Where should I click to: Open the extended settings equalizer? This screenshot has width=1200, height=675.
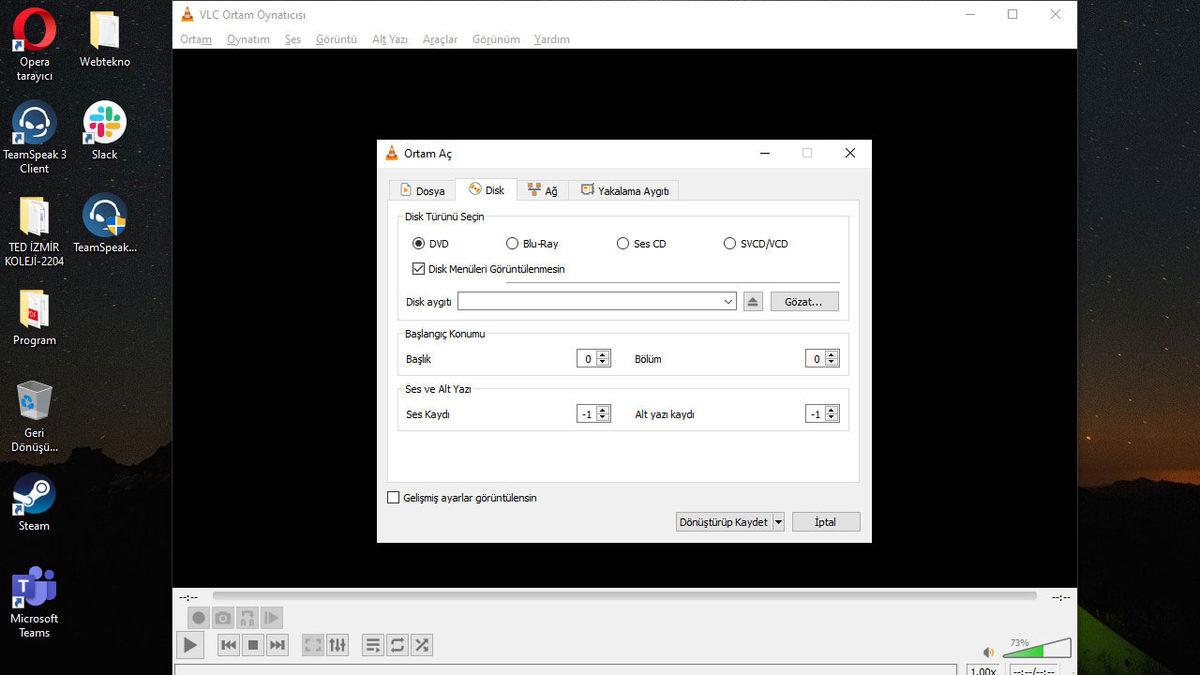coord(337,644)
